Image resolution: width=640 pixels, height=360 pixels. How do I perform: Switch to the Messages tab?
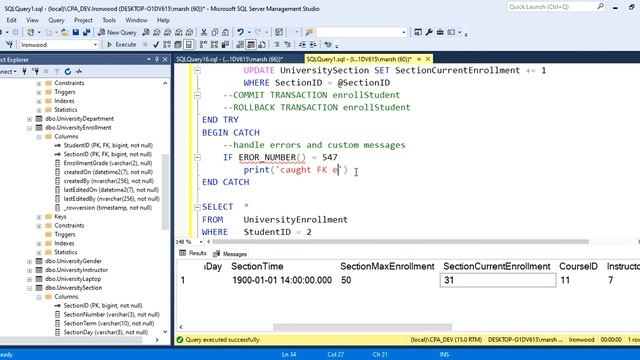[231, 254]
